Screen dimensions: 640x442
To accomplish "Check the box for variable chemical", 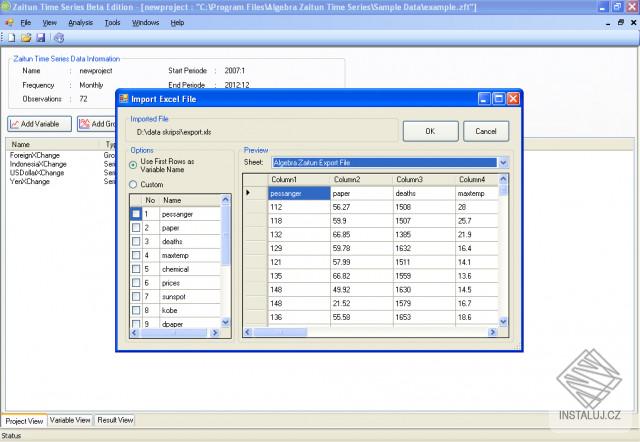I will coord(136,269).
